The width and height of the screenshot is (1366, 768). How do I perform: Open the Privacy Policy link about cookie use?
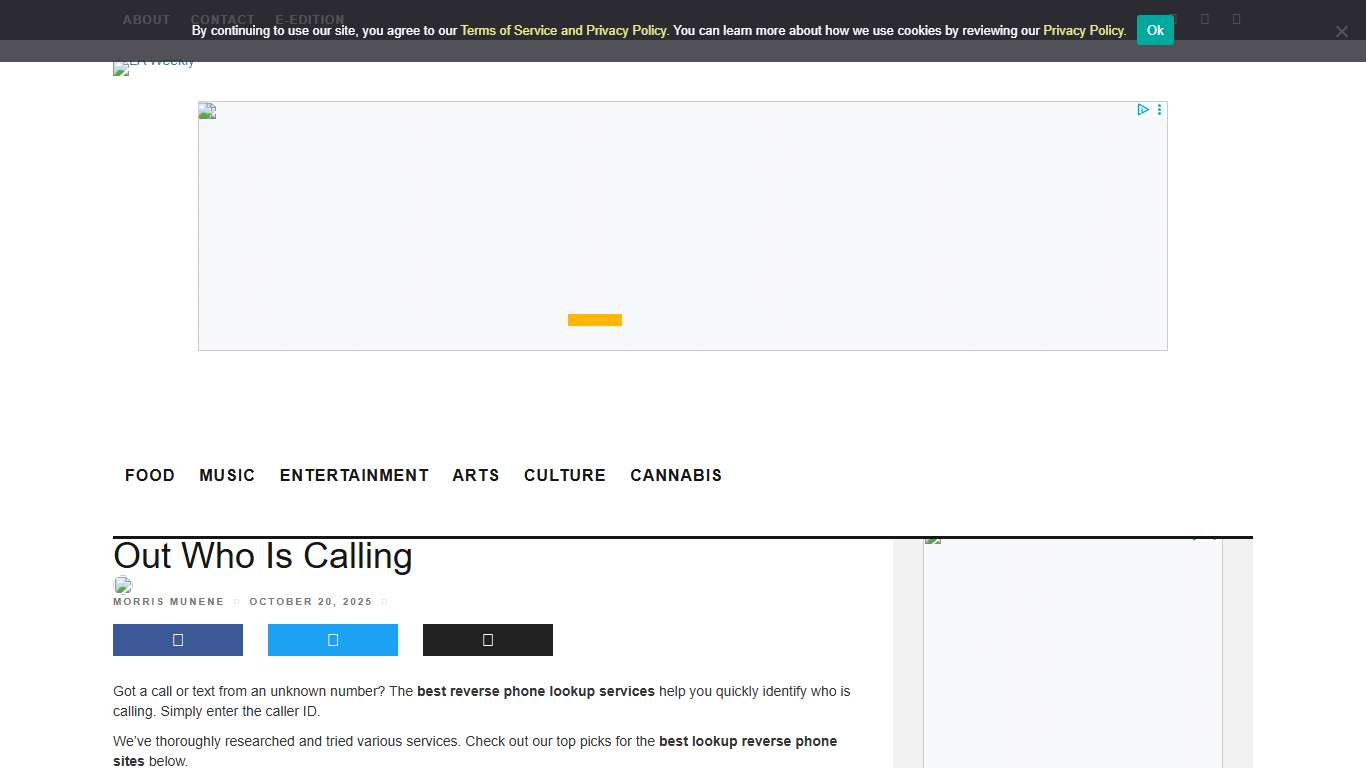pos(1083,31)
